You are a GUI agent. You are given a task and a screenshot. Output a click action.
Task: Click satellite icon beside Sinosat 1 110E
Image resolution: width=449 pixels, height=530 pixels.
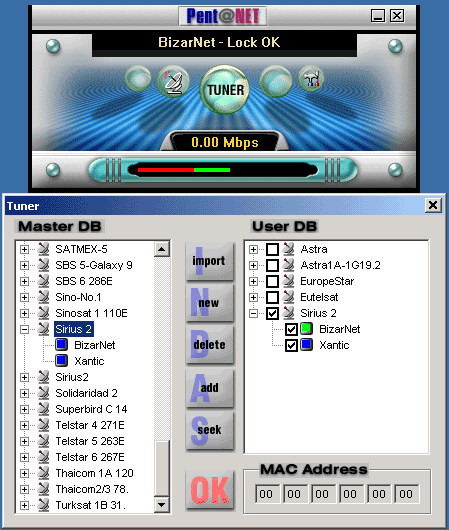(x=43, y=313)
